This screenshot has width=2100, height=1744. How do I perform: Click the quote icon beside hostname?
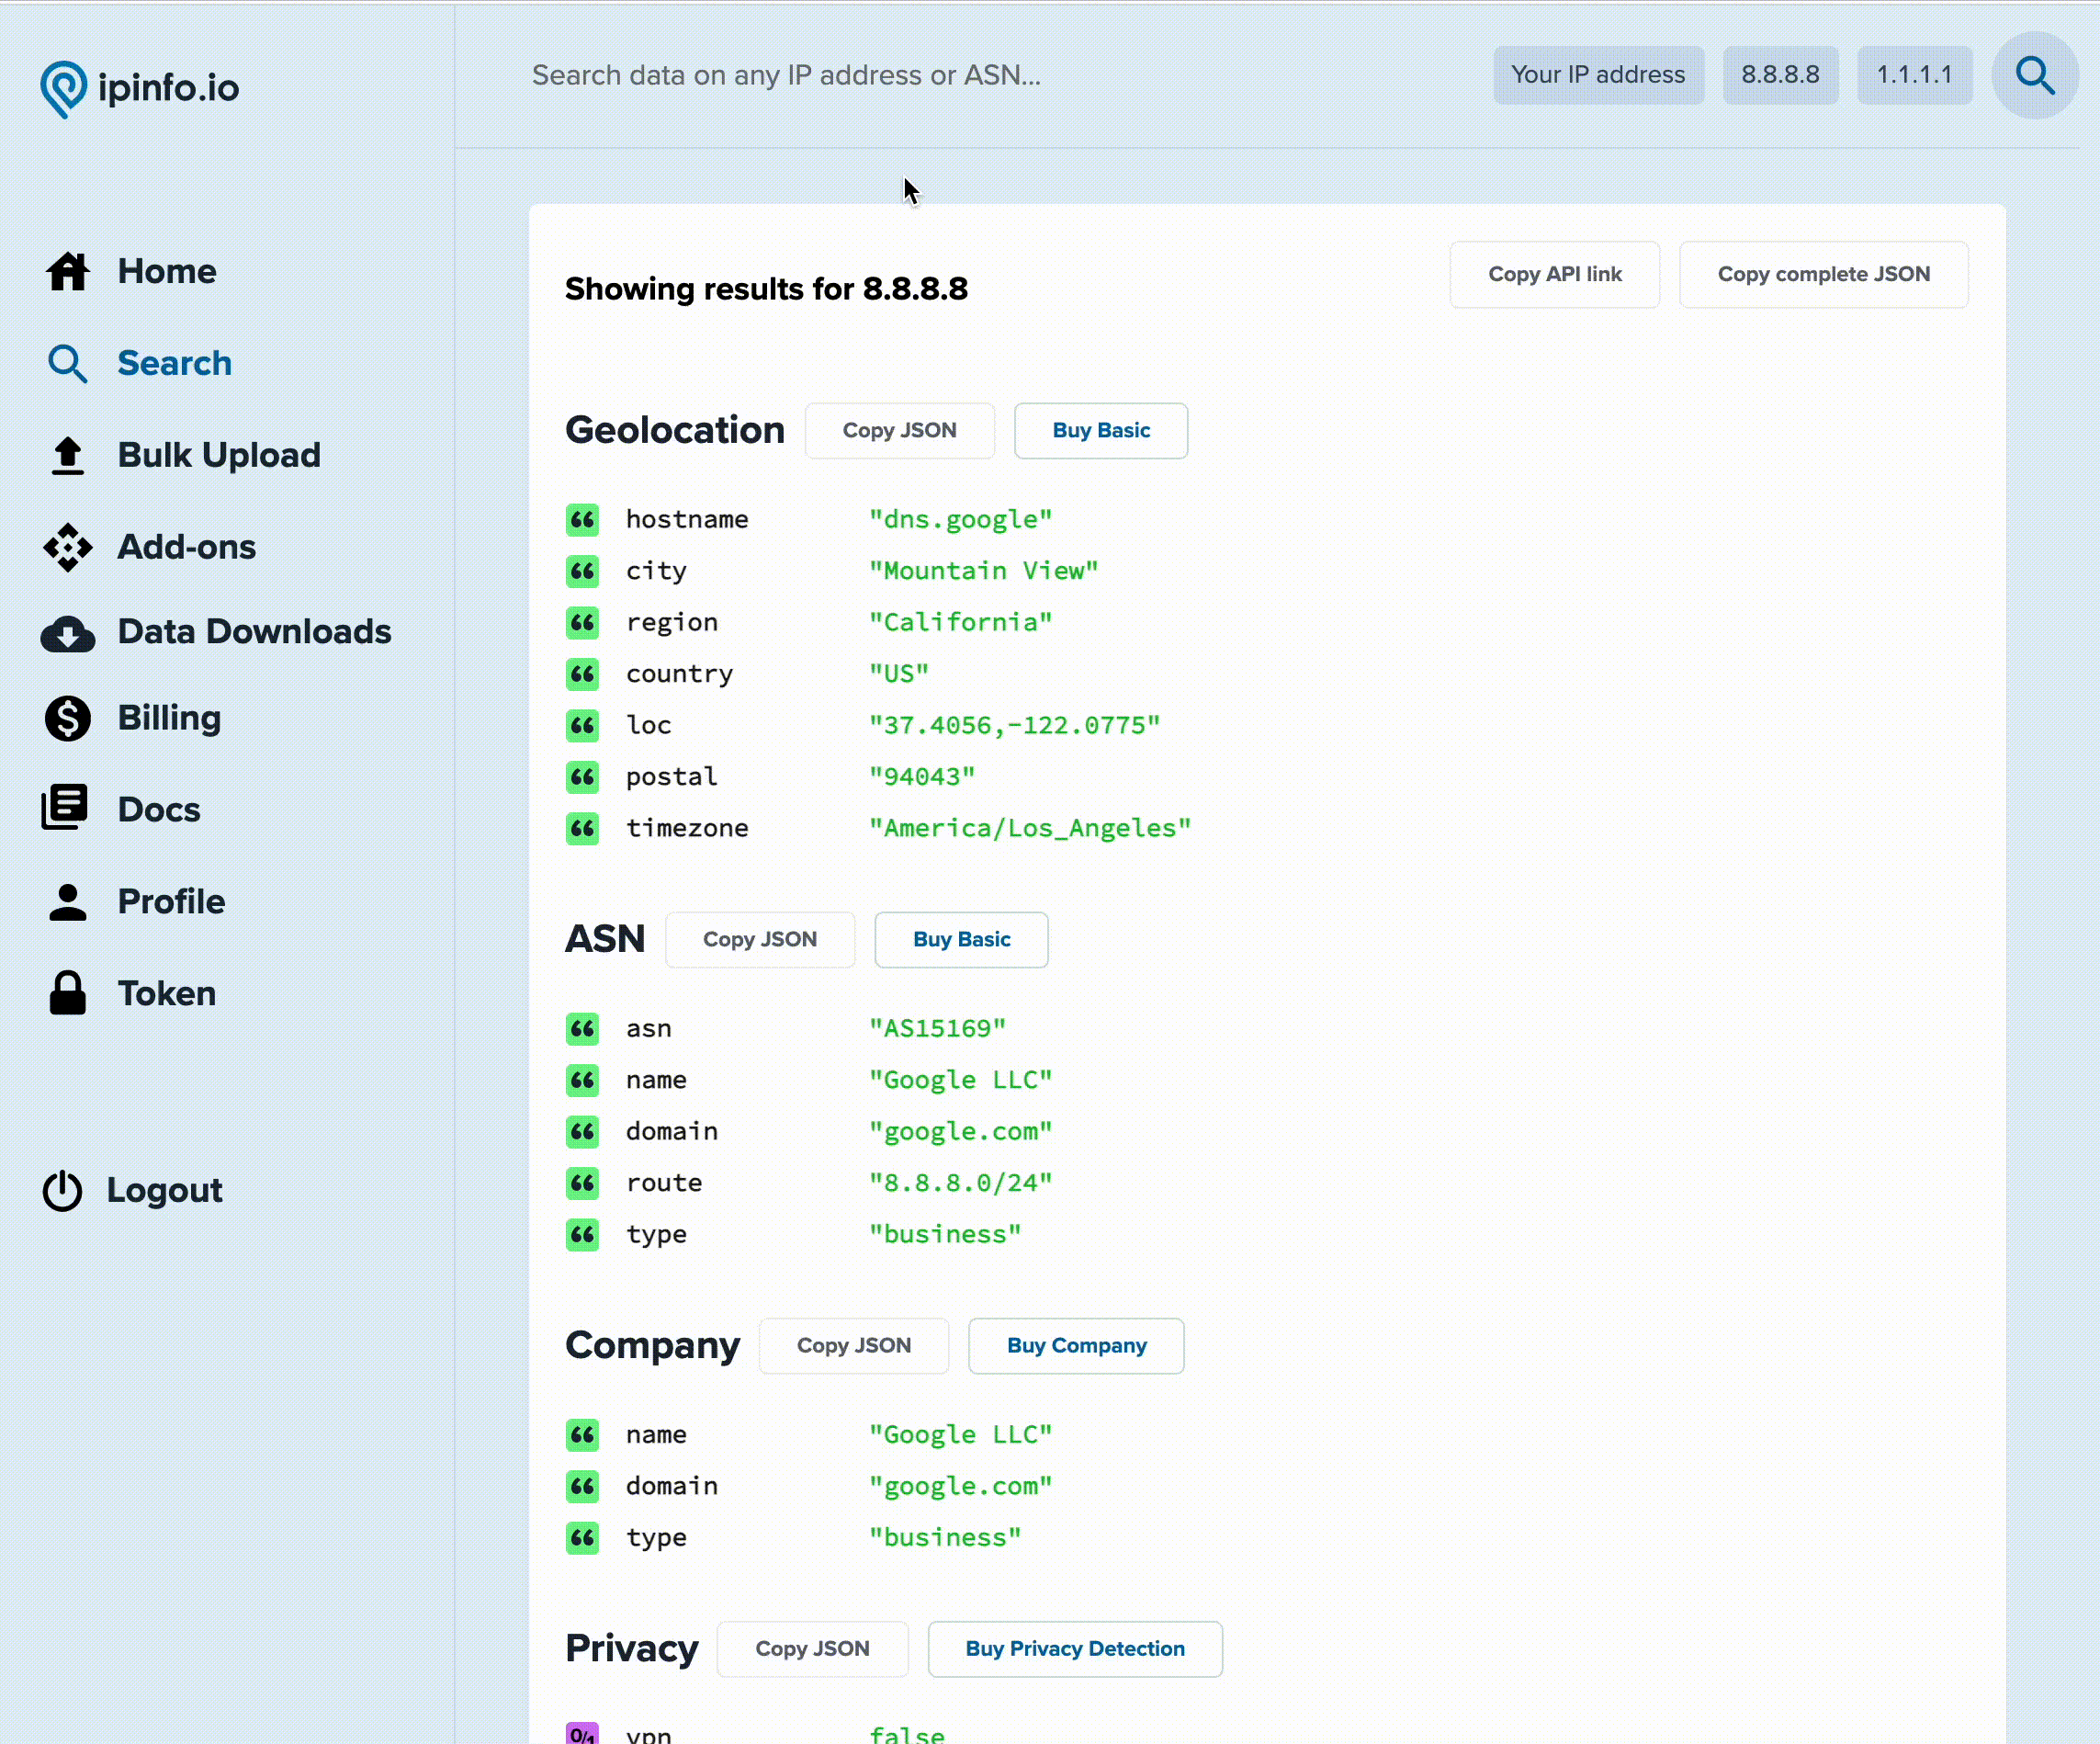click(582, 519)
